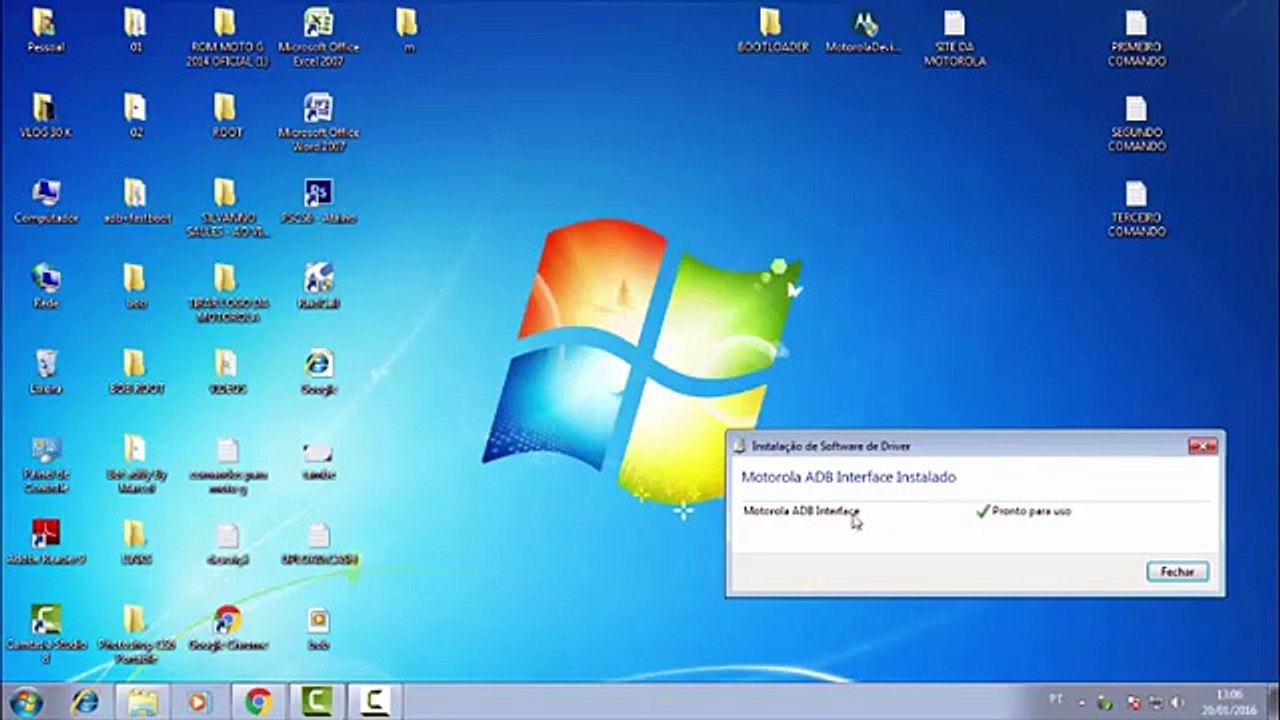
Task: Select the MotorolaDevice installer icon
Action: 864,31
